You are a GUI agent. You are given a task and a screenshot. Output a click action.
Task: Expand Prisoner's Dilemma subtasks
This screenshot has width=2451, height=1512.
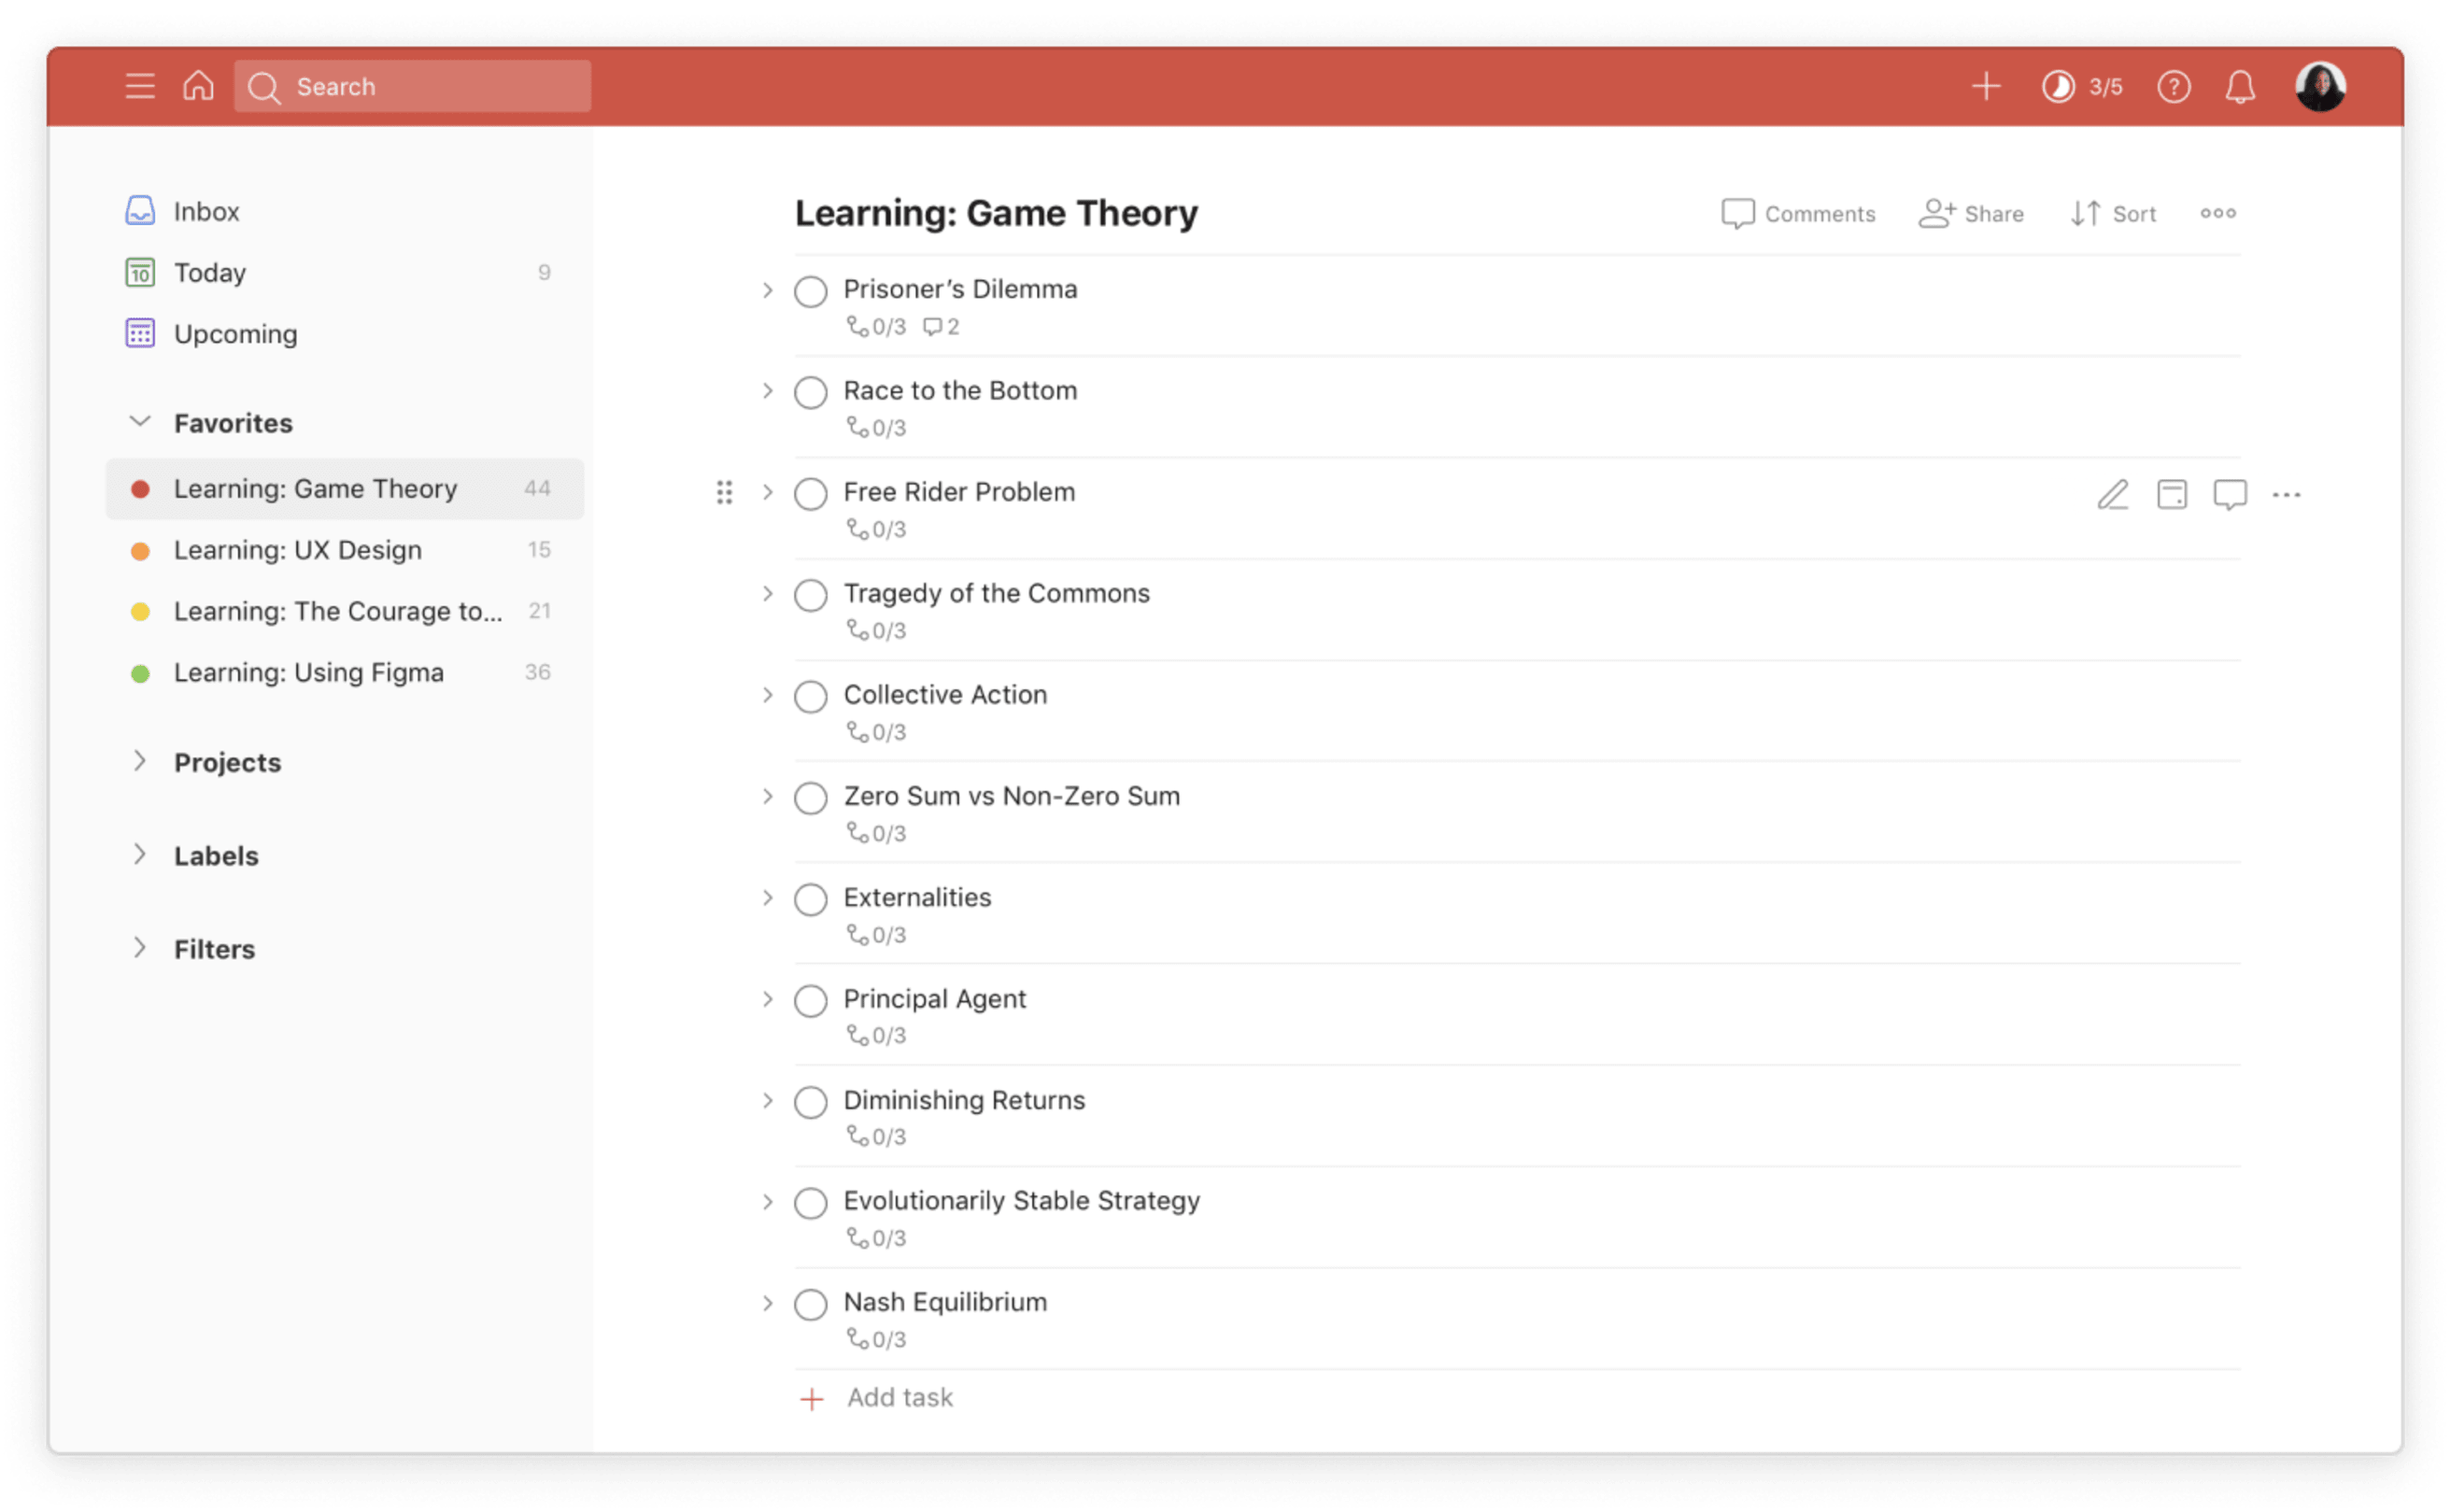tap(767, 290)
